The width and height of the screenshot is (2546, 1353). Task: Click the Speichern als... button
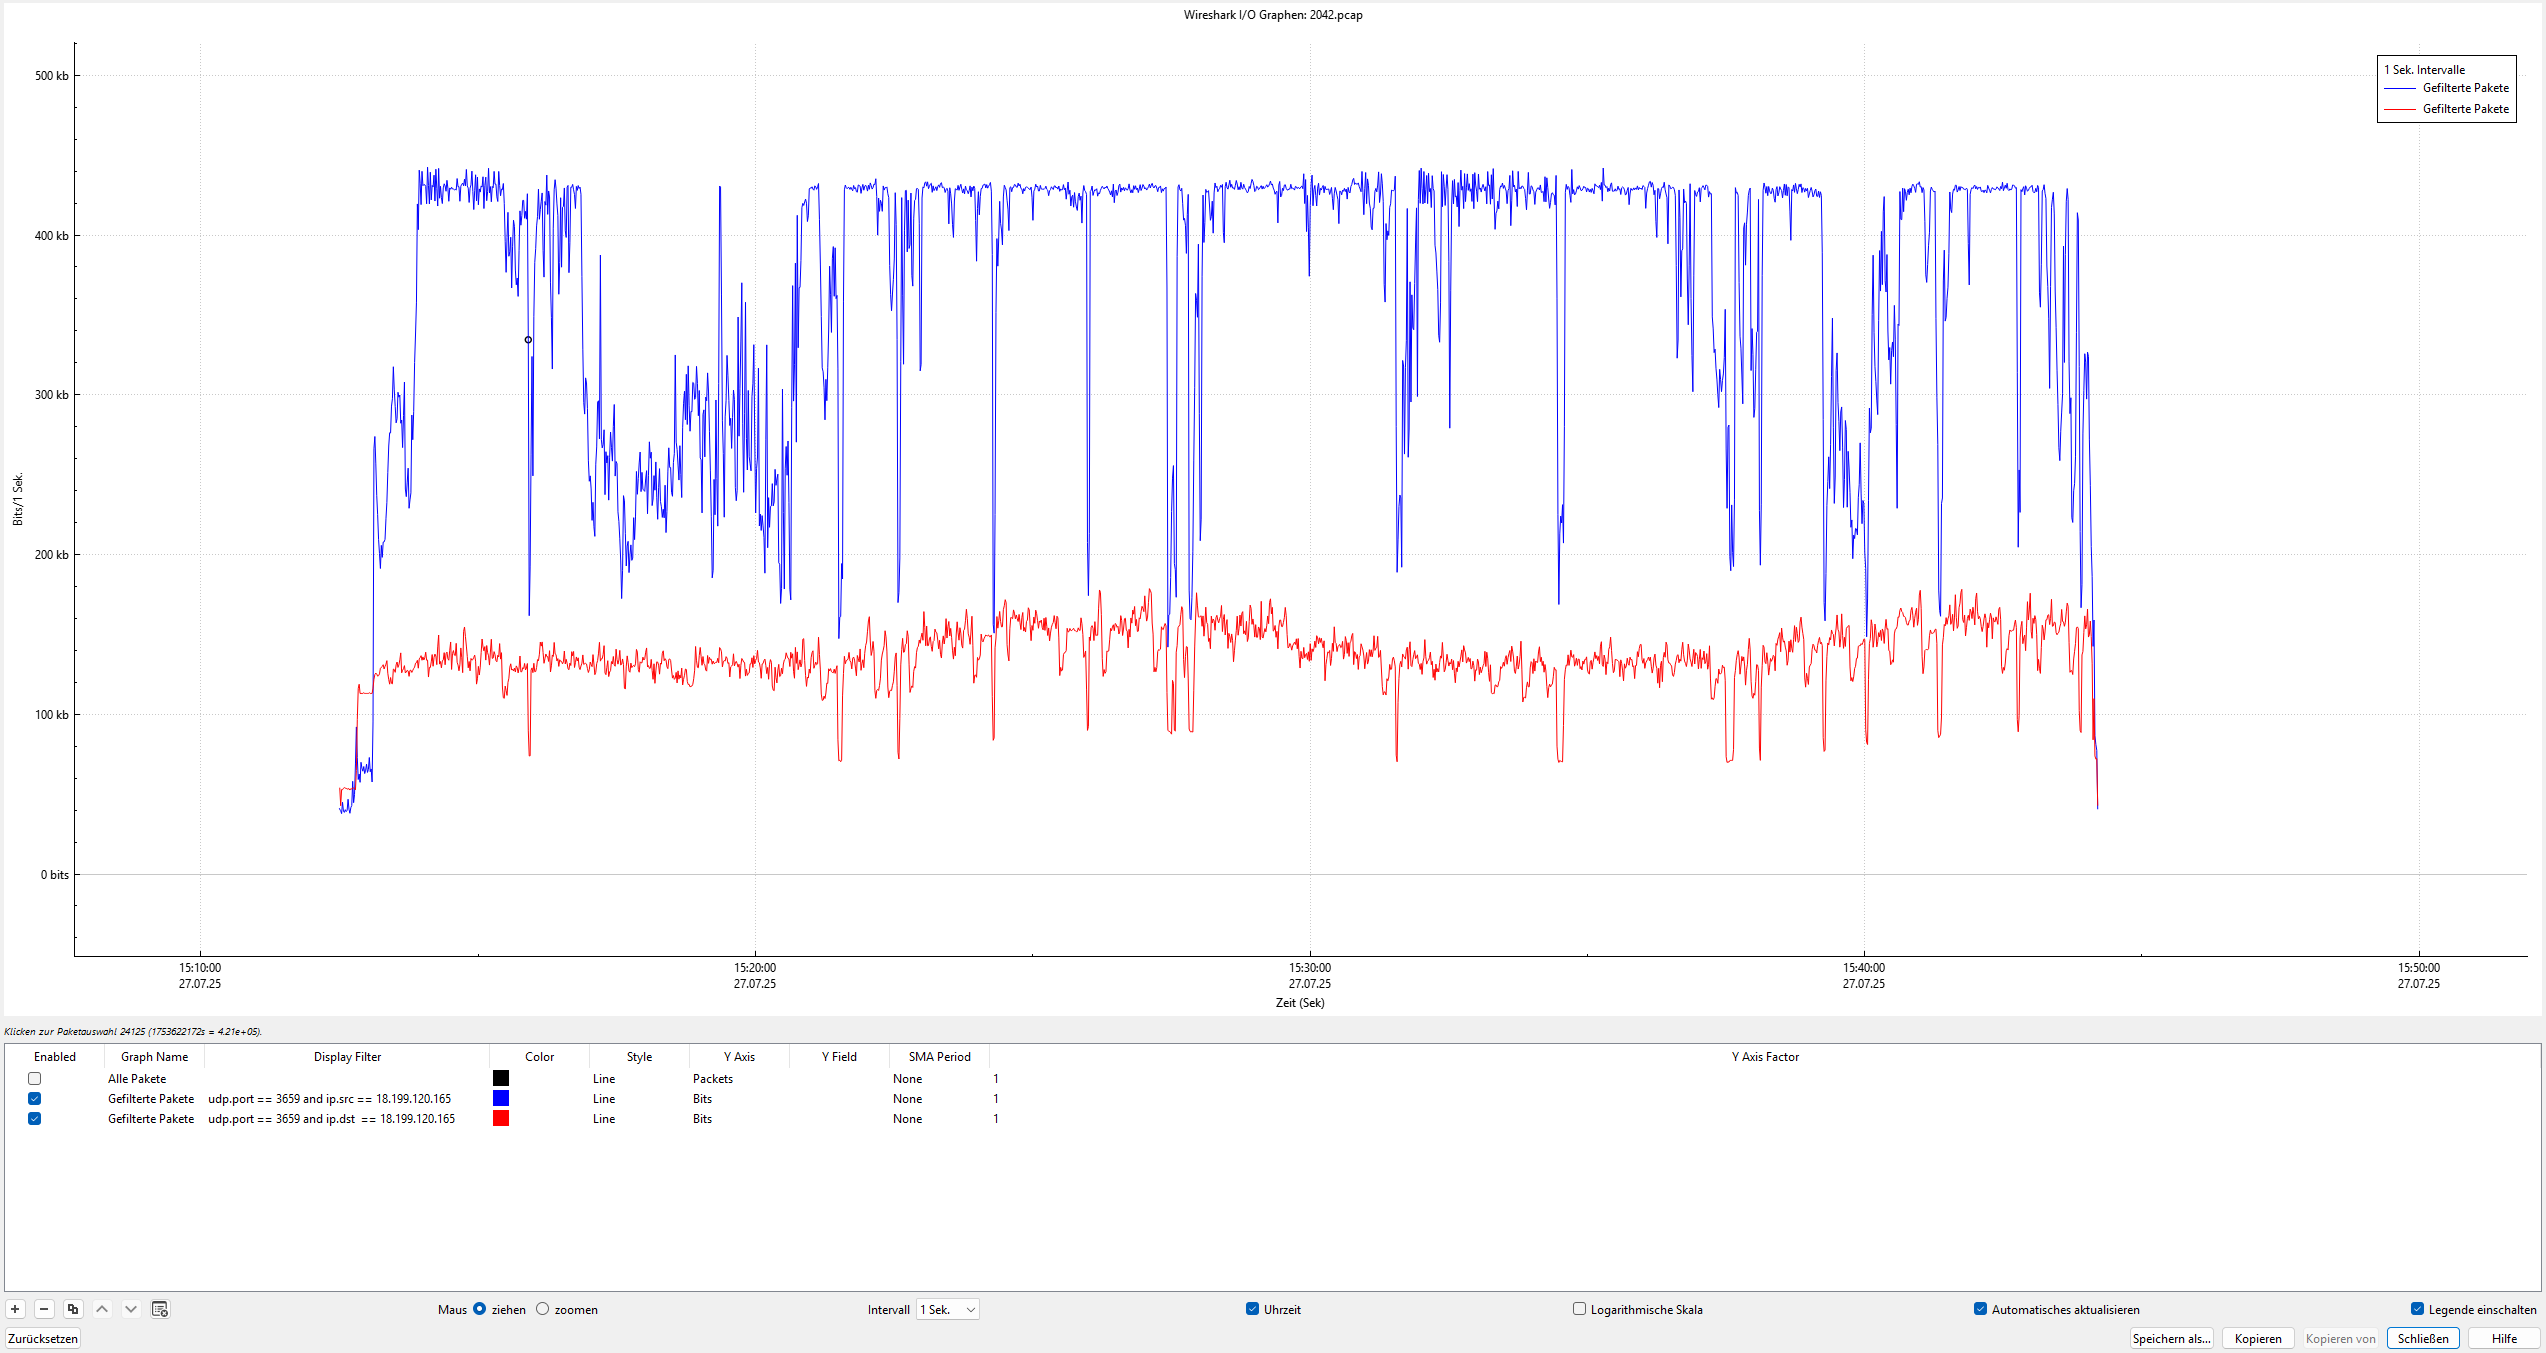(x=2171, y=1339)
